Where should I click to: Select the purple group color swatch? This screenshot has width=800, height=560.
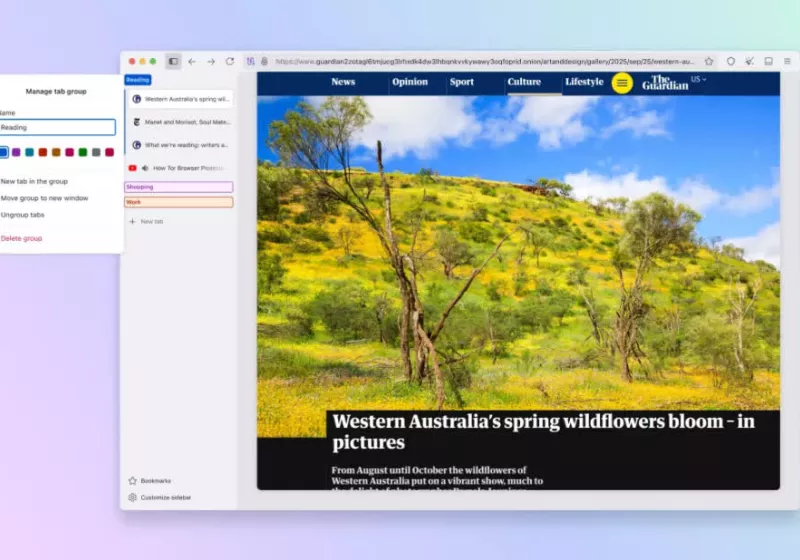(16, 152)
